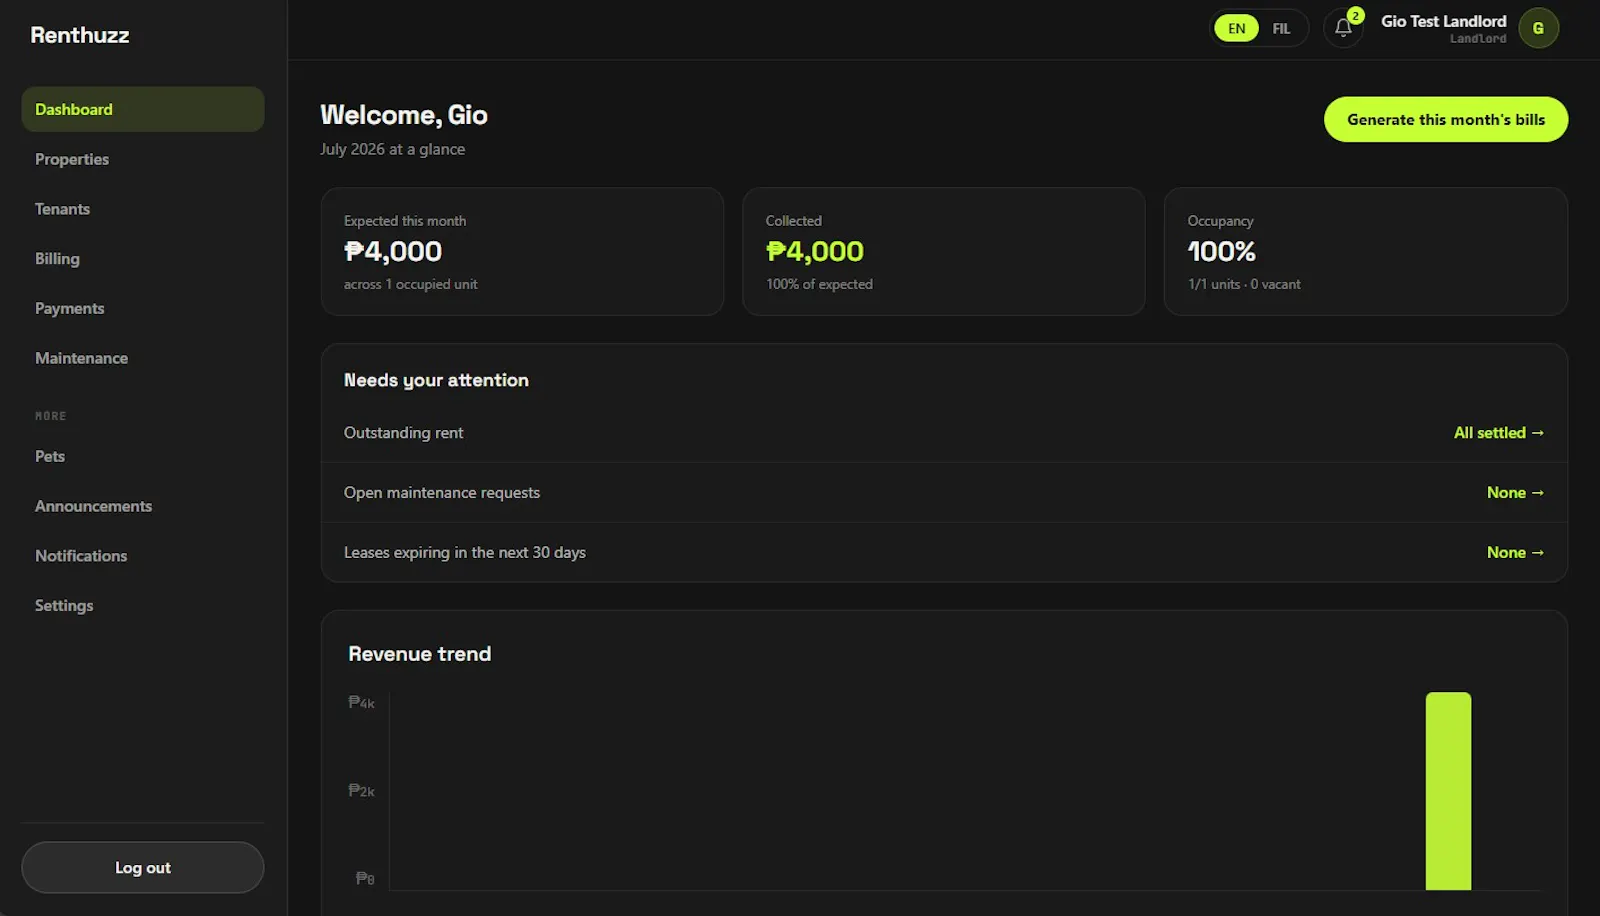Switch language to EN

click(1237, 28)
